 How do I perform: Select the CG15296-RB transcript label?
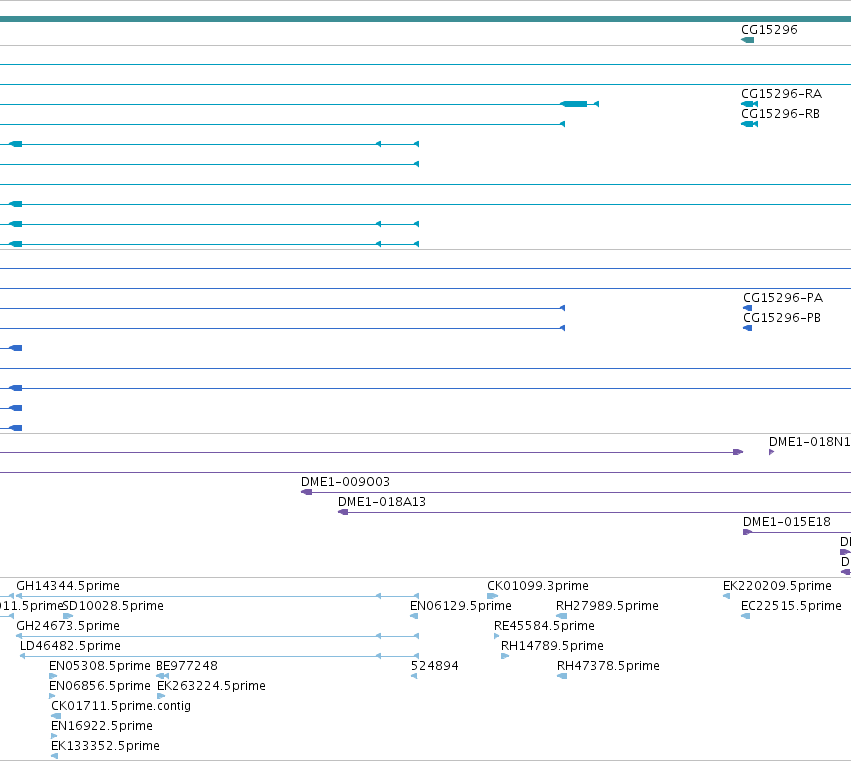pyautogui.click(x=780, y=114)
